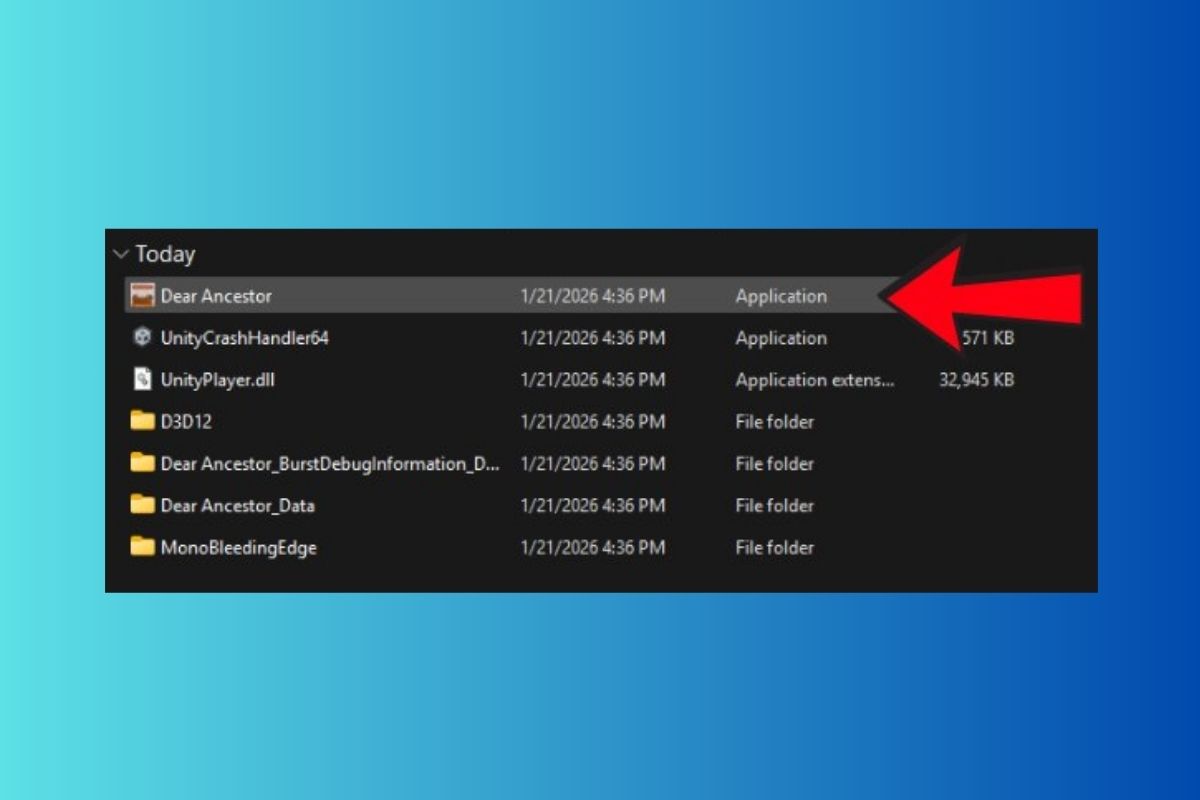This screenshot has height=800, width=1200.
Task: Click the Dear Ancestor_BurstDebugInformation folder icon
Action: 143,464
